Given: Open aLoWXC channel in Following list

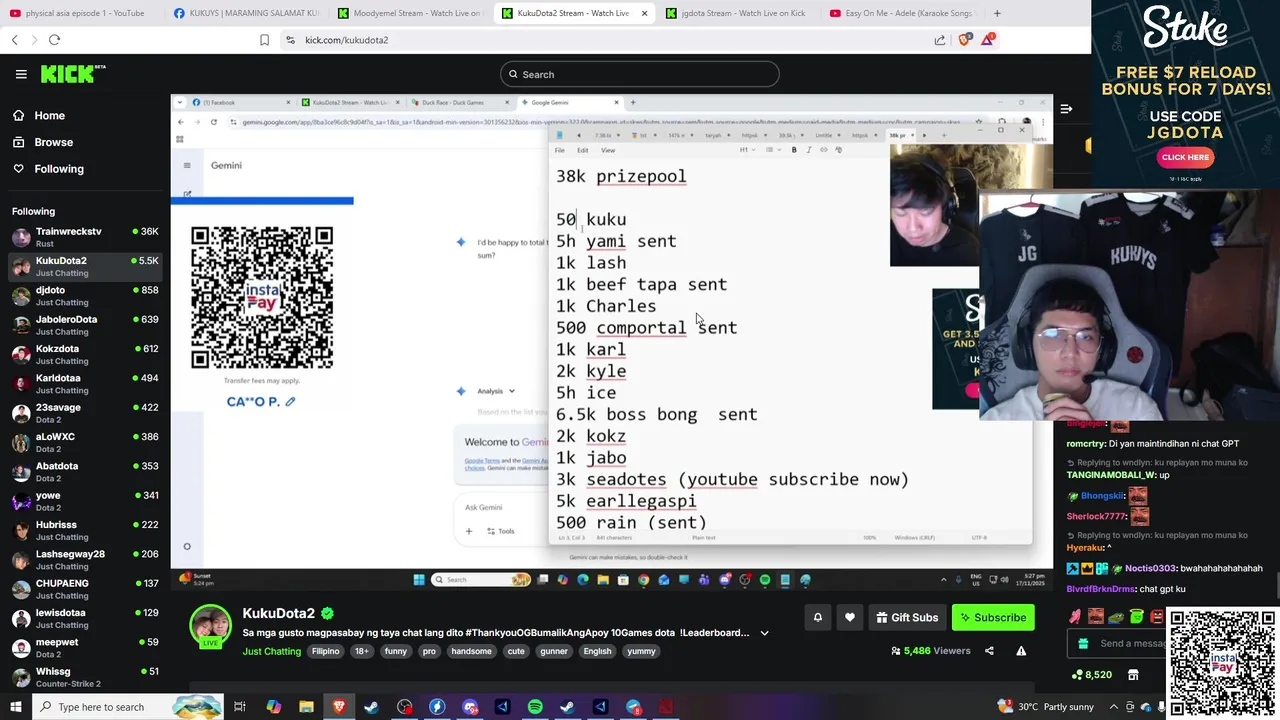Looking at the screenshot, I should (x=85, y=443).
